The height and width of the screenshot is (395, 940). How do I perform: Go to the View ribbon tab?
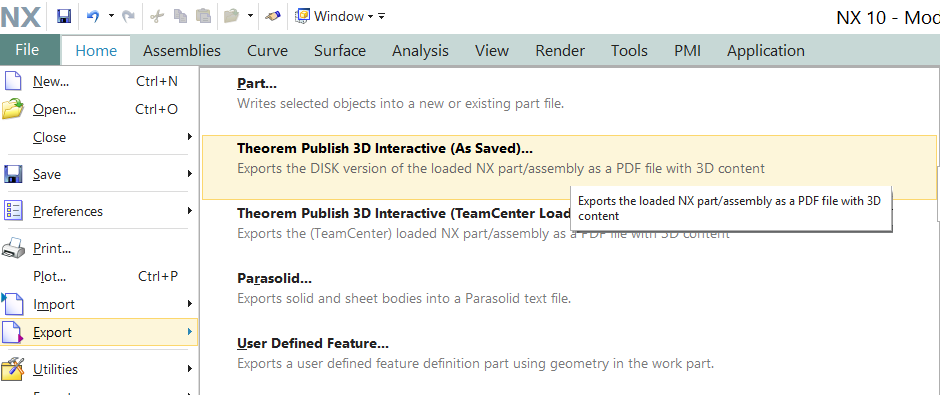coord(492,51)
